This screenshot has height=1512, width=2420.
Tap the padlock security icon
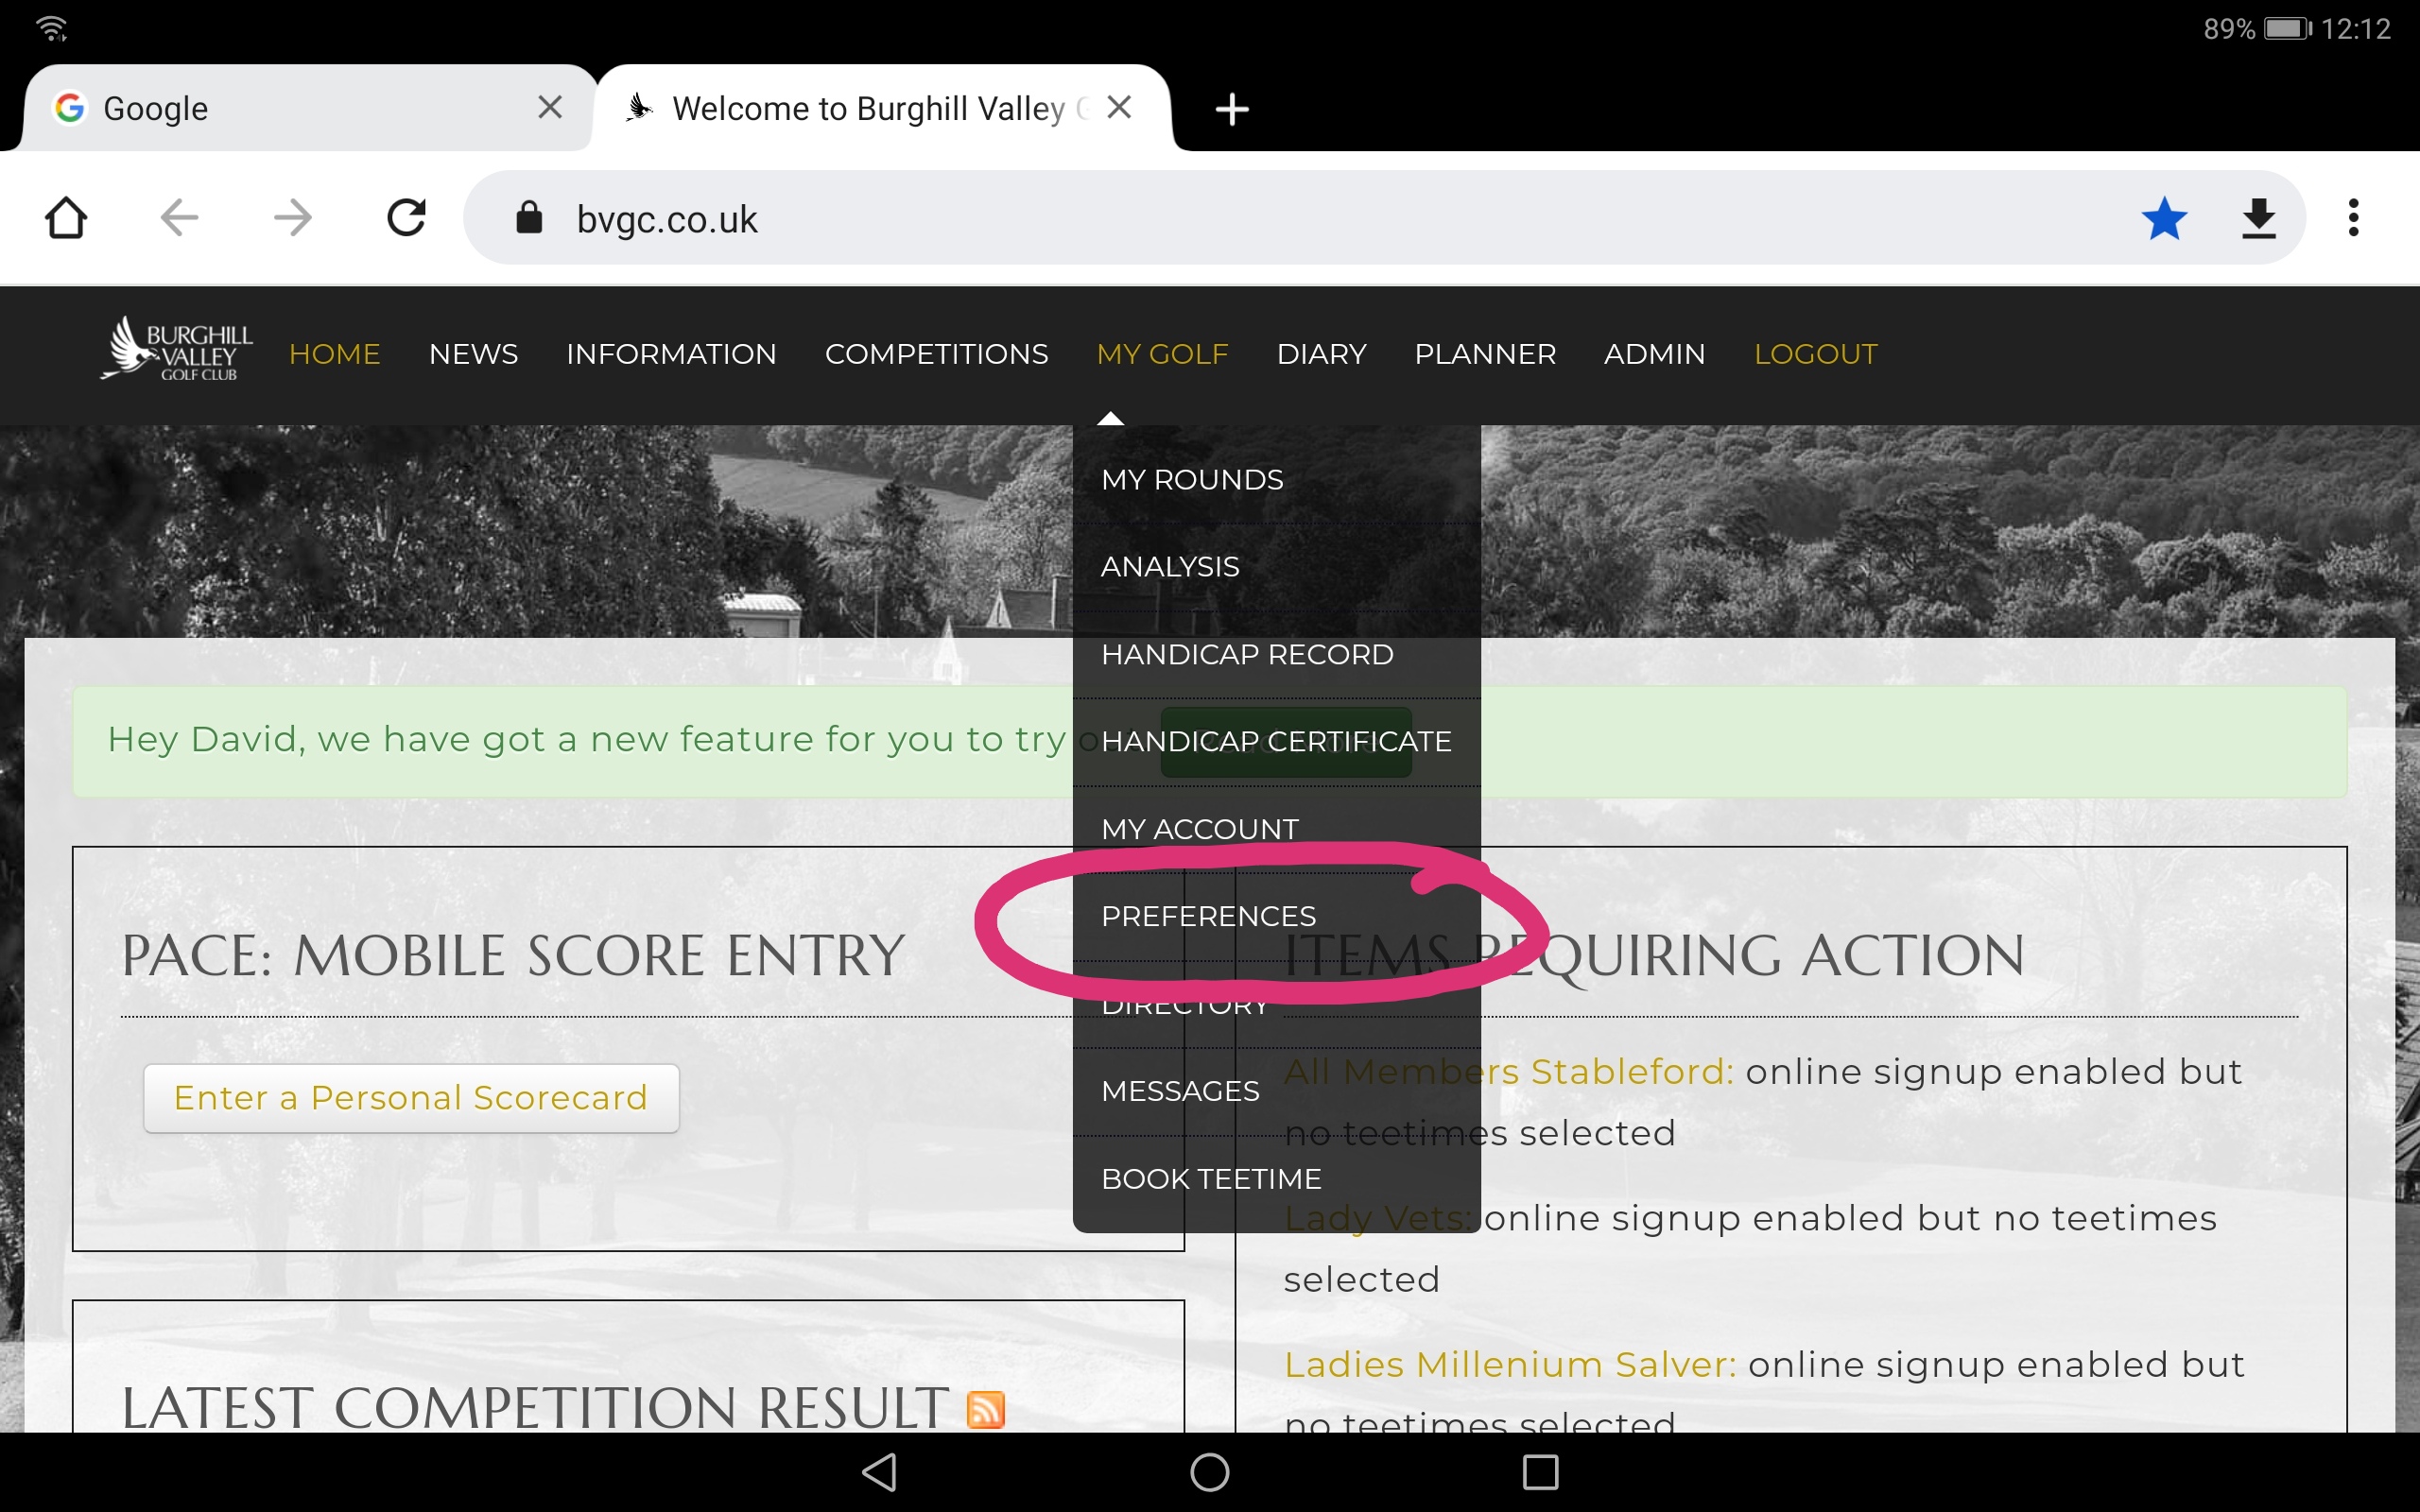pyautogui.click(x=529, y=217)
